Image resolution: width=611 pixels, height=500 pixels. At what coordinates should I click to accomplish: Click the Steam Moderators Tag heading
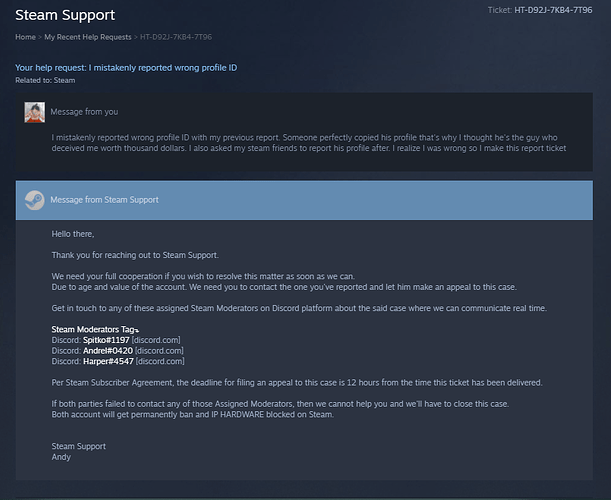[x=95, y=329]
